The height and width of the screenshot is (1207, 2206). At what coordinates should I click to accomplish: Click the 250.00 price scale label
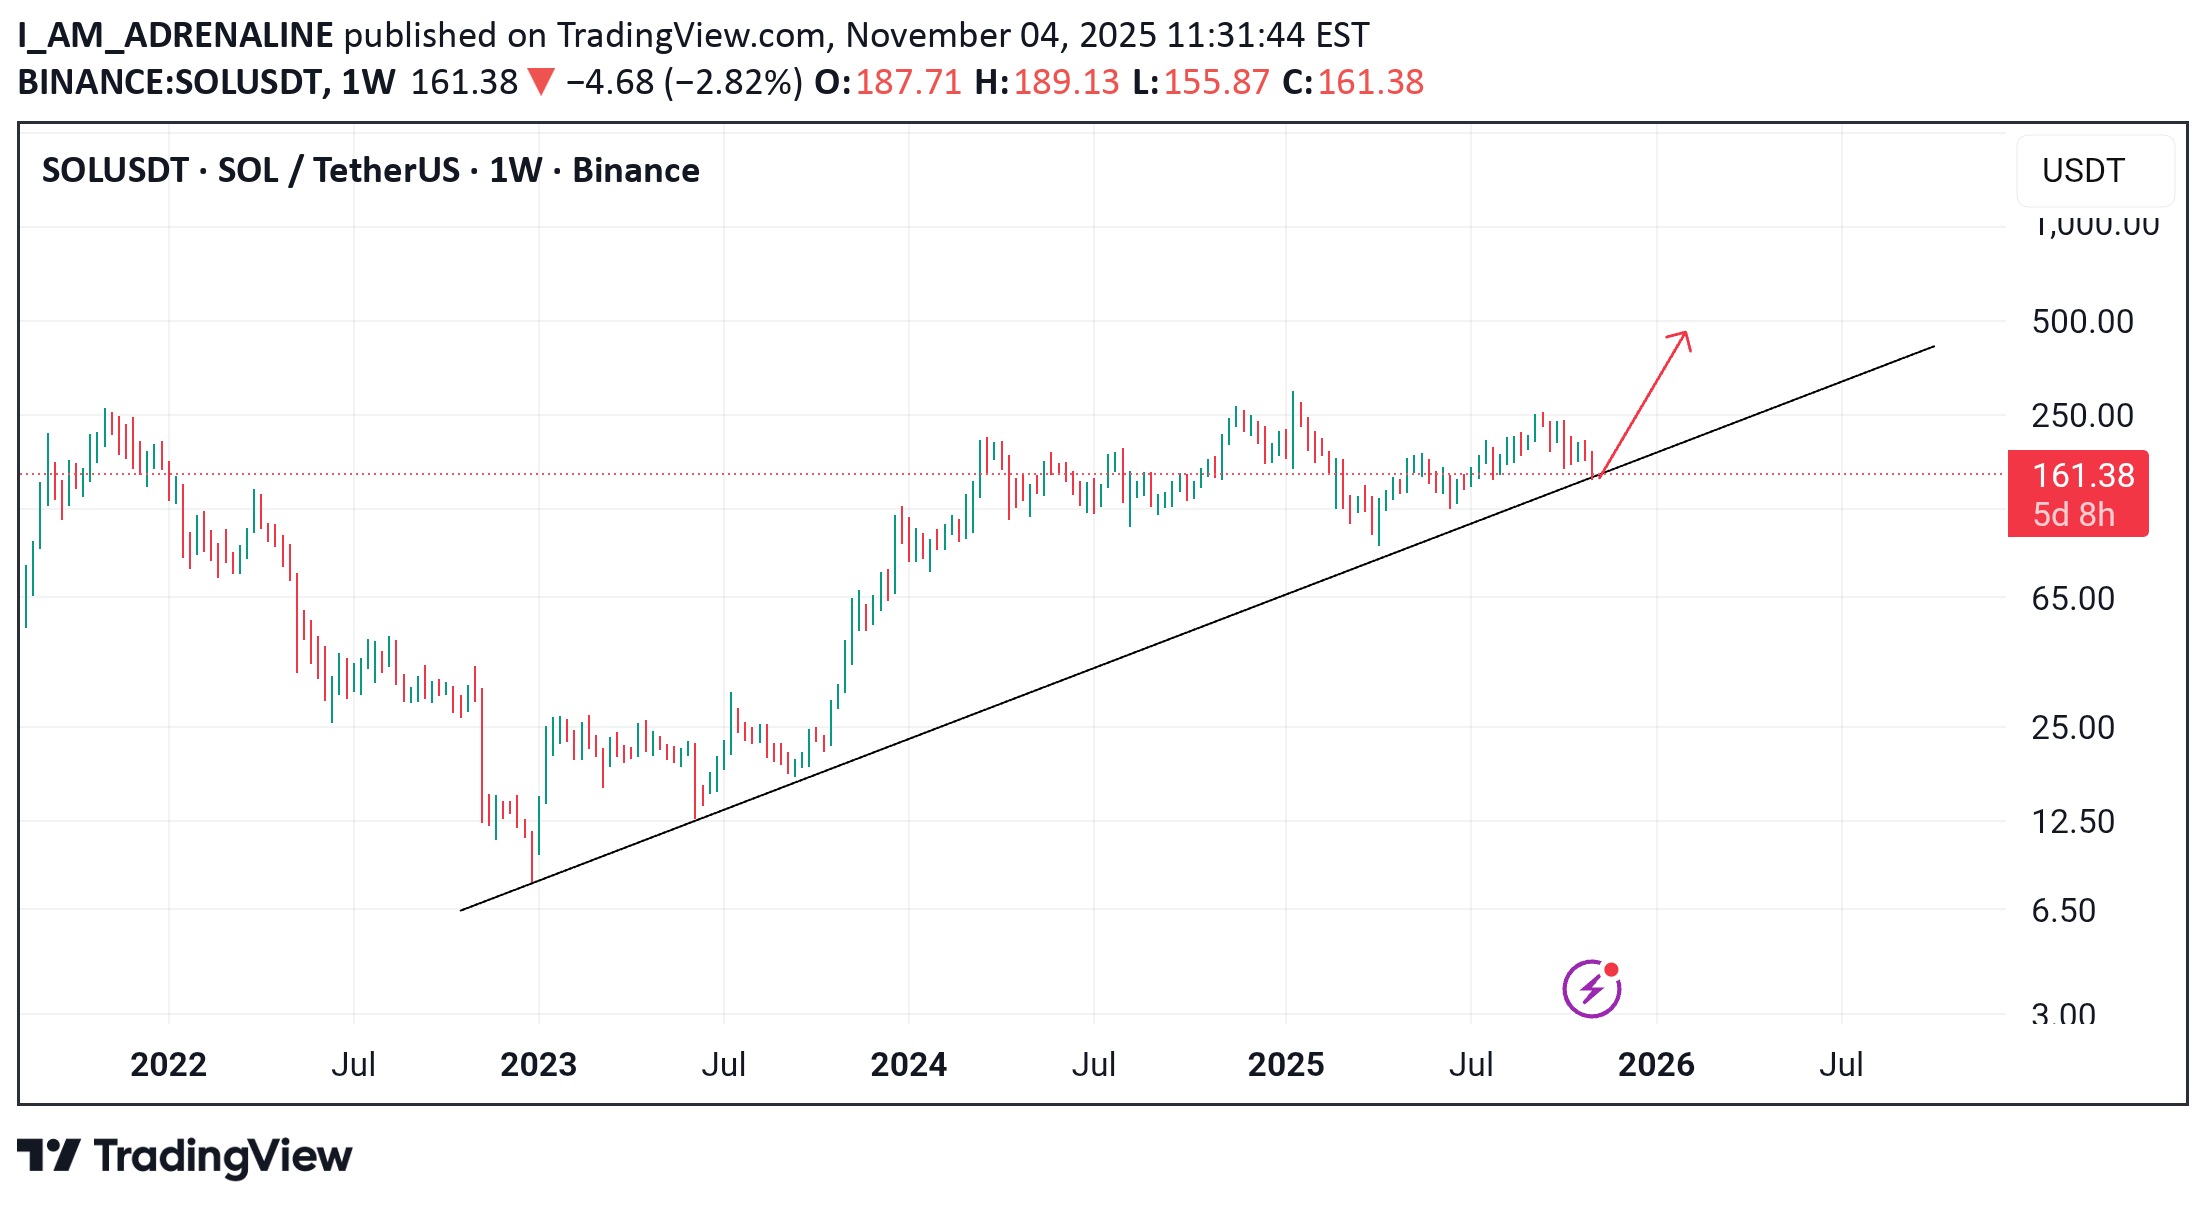click(x=2082, y=415)
